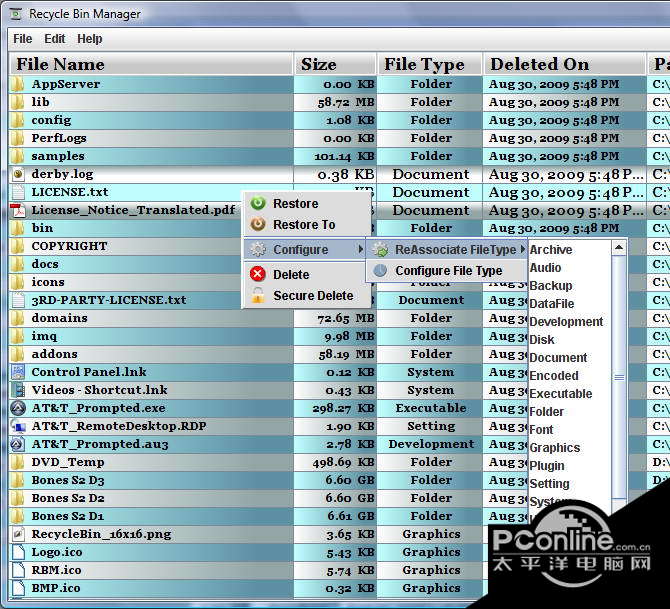Click the red Delete X icon
The height and width of the screenshot is (609, 670).
tap(258, 274)
